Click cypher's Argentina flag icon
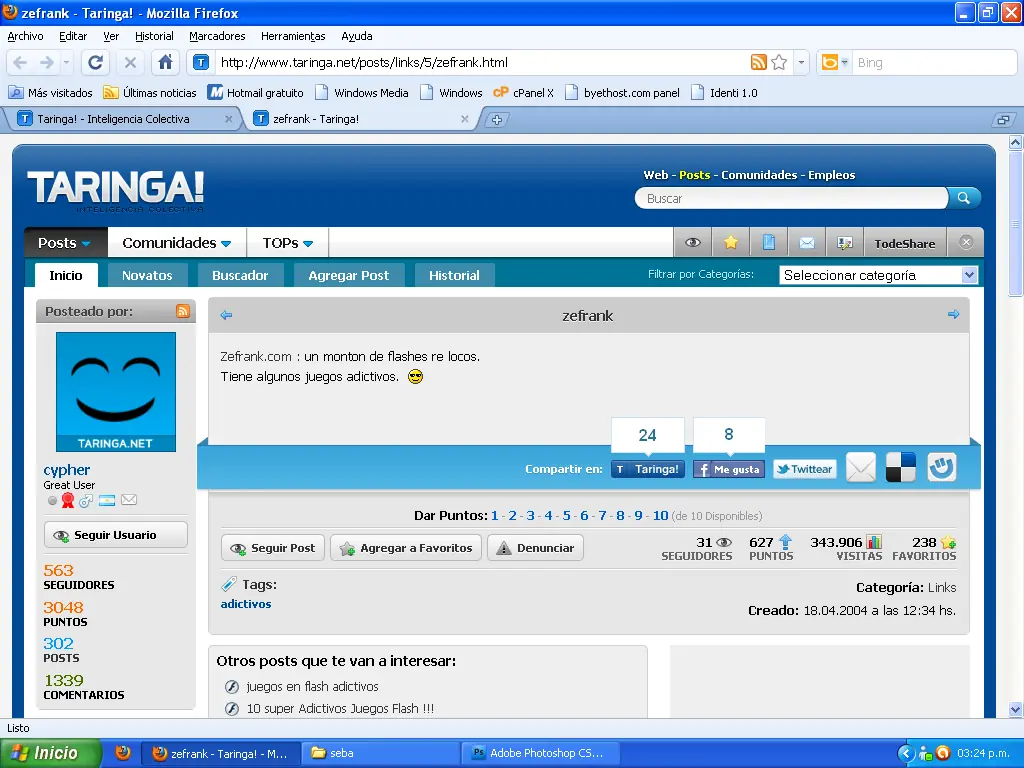The width and height of the screenshot is (1024, 768). click(107, 501)
